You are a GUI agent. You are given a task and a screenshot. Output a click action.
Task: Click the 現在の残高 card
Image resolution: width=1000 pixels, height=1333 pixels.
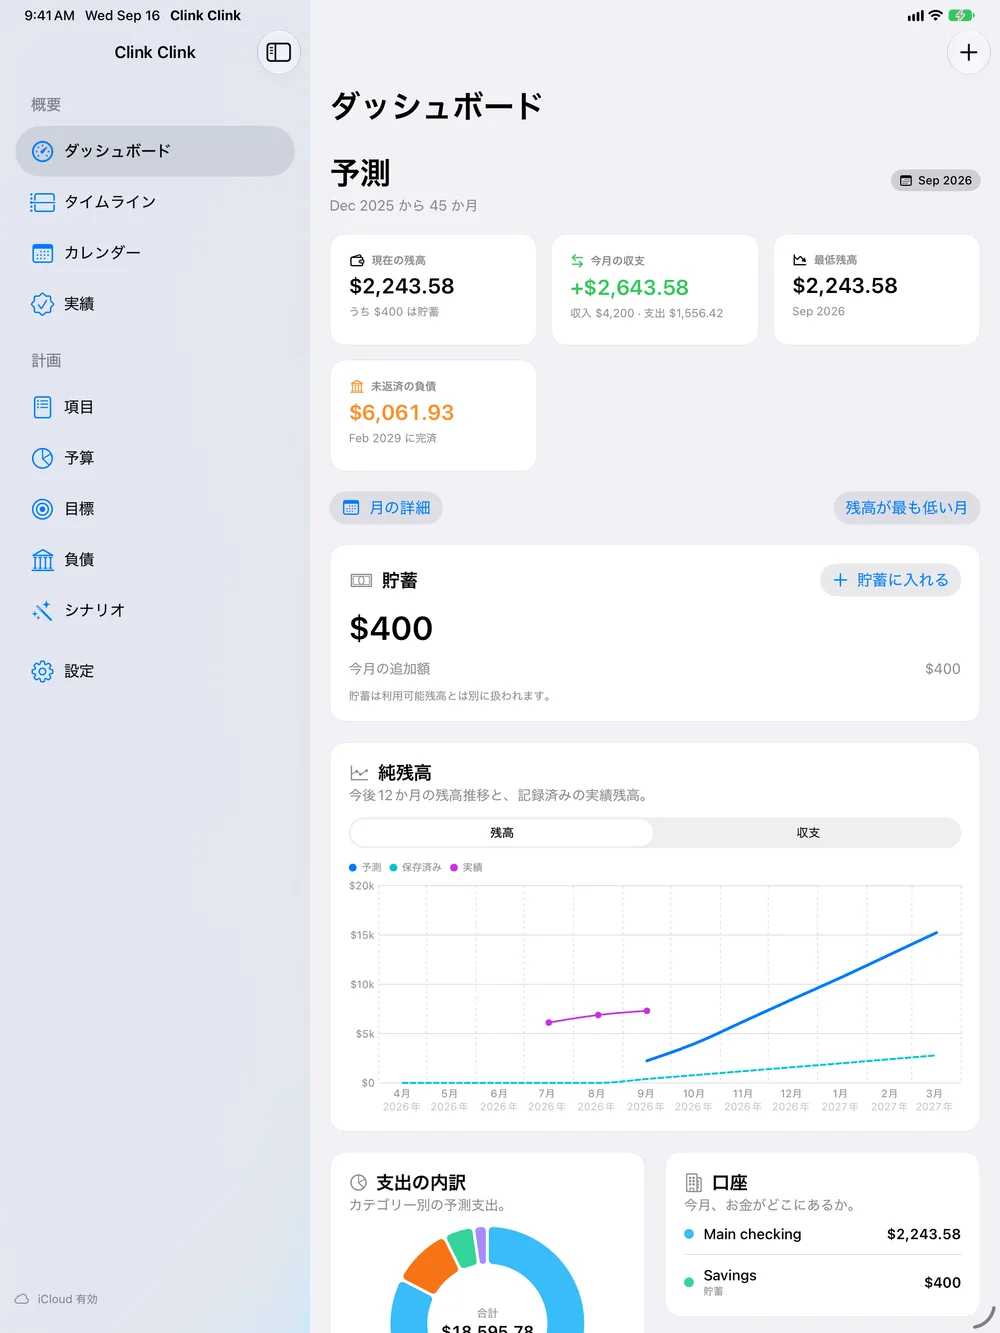click(x=433, y=290)
